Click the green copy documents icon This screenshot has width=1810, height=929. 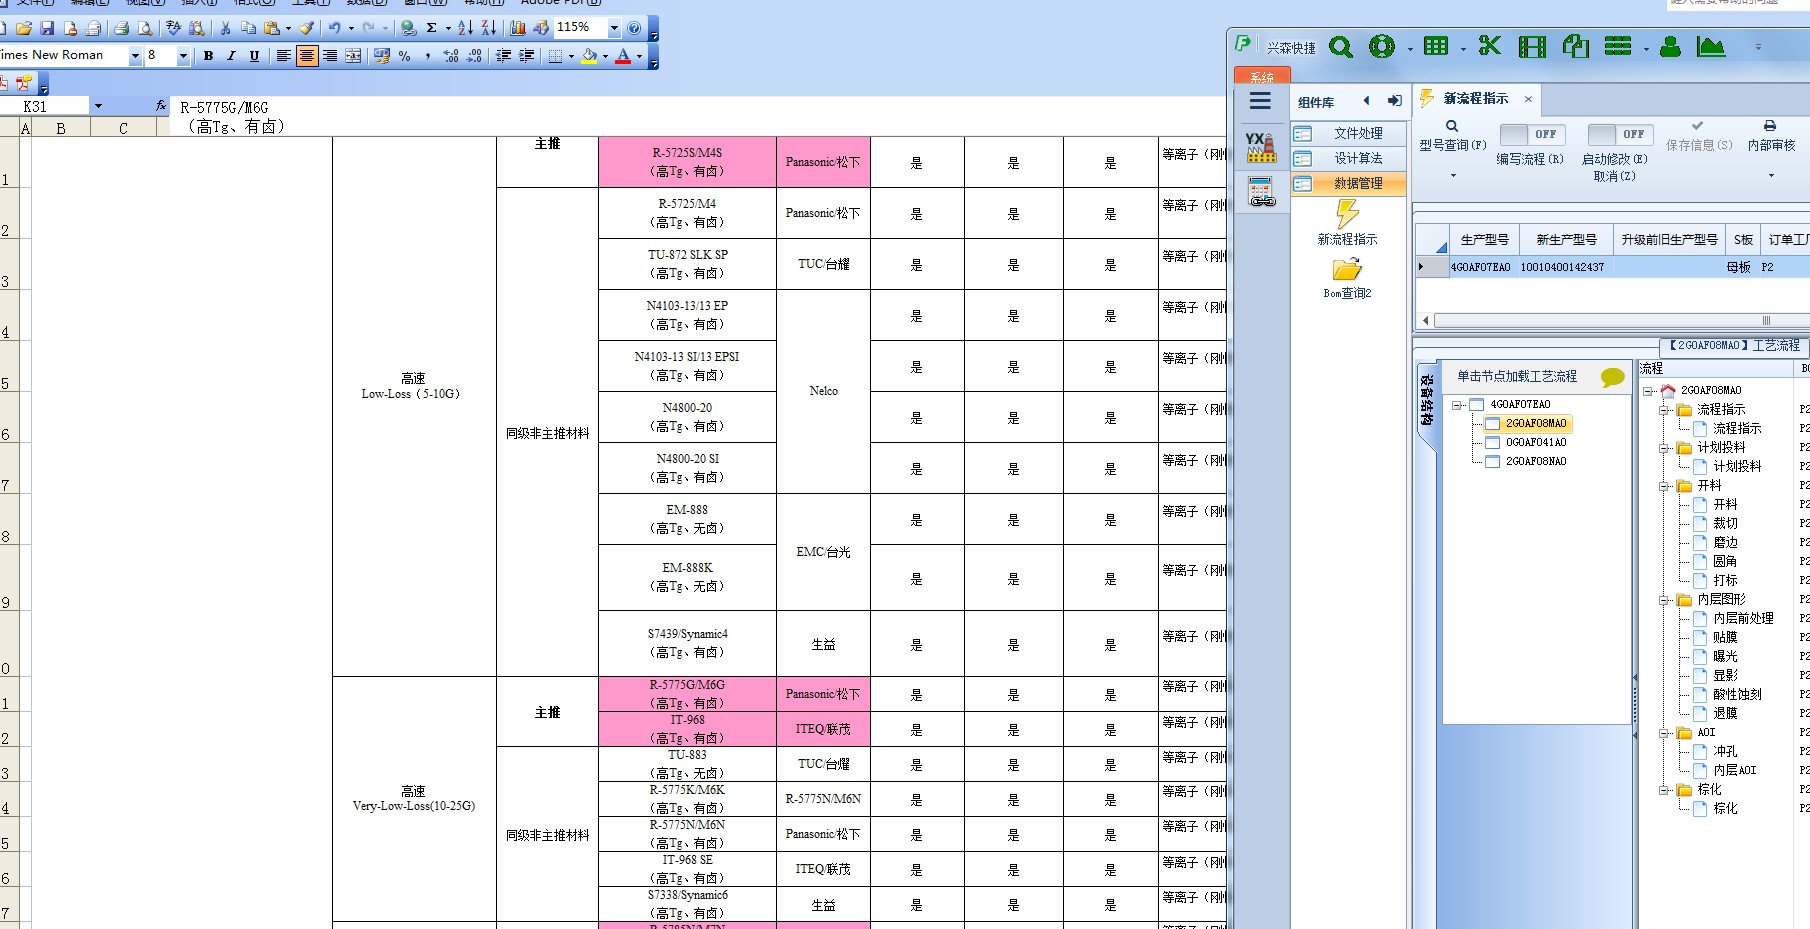click(1576, 46)
